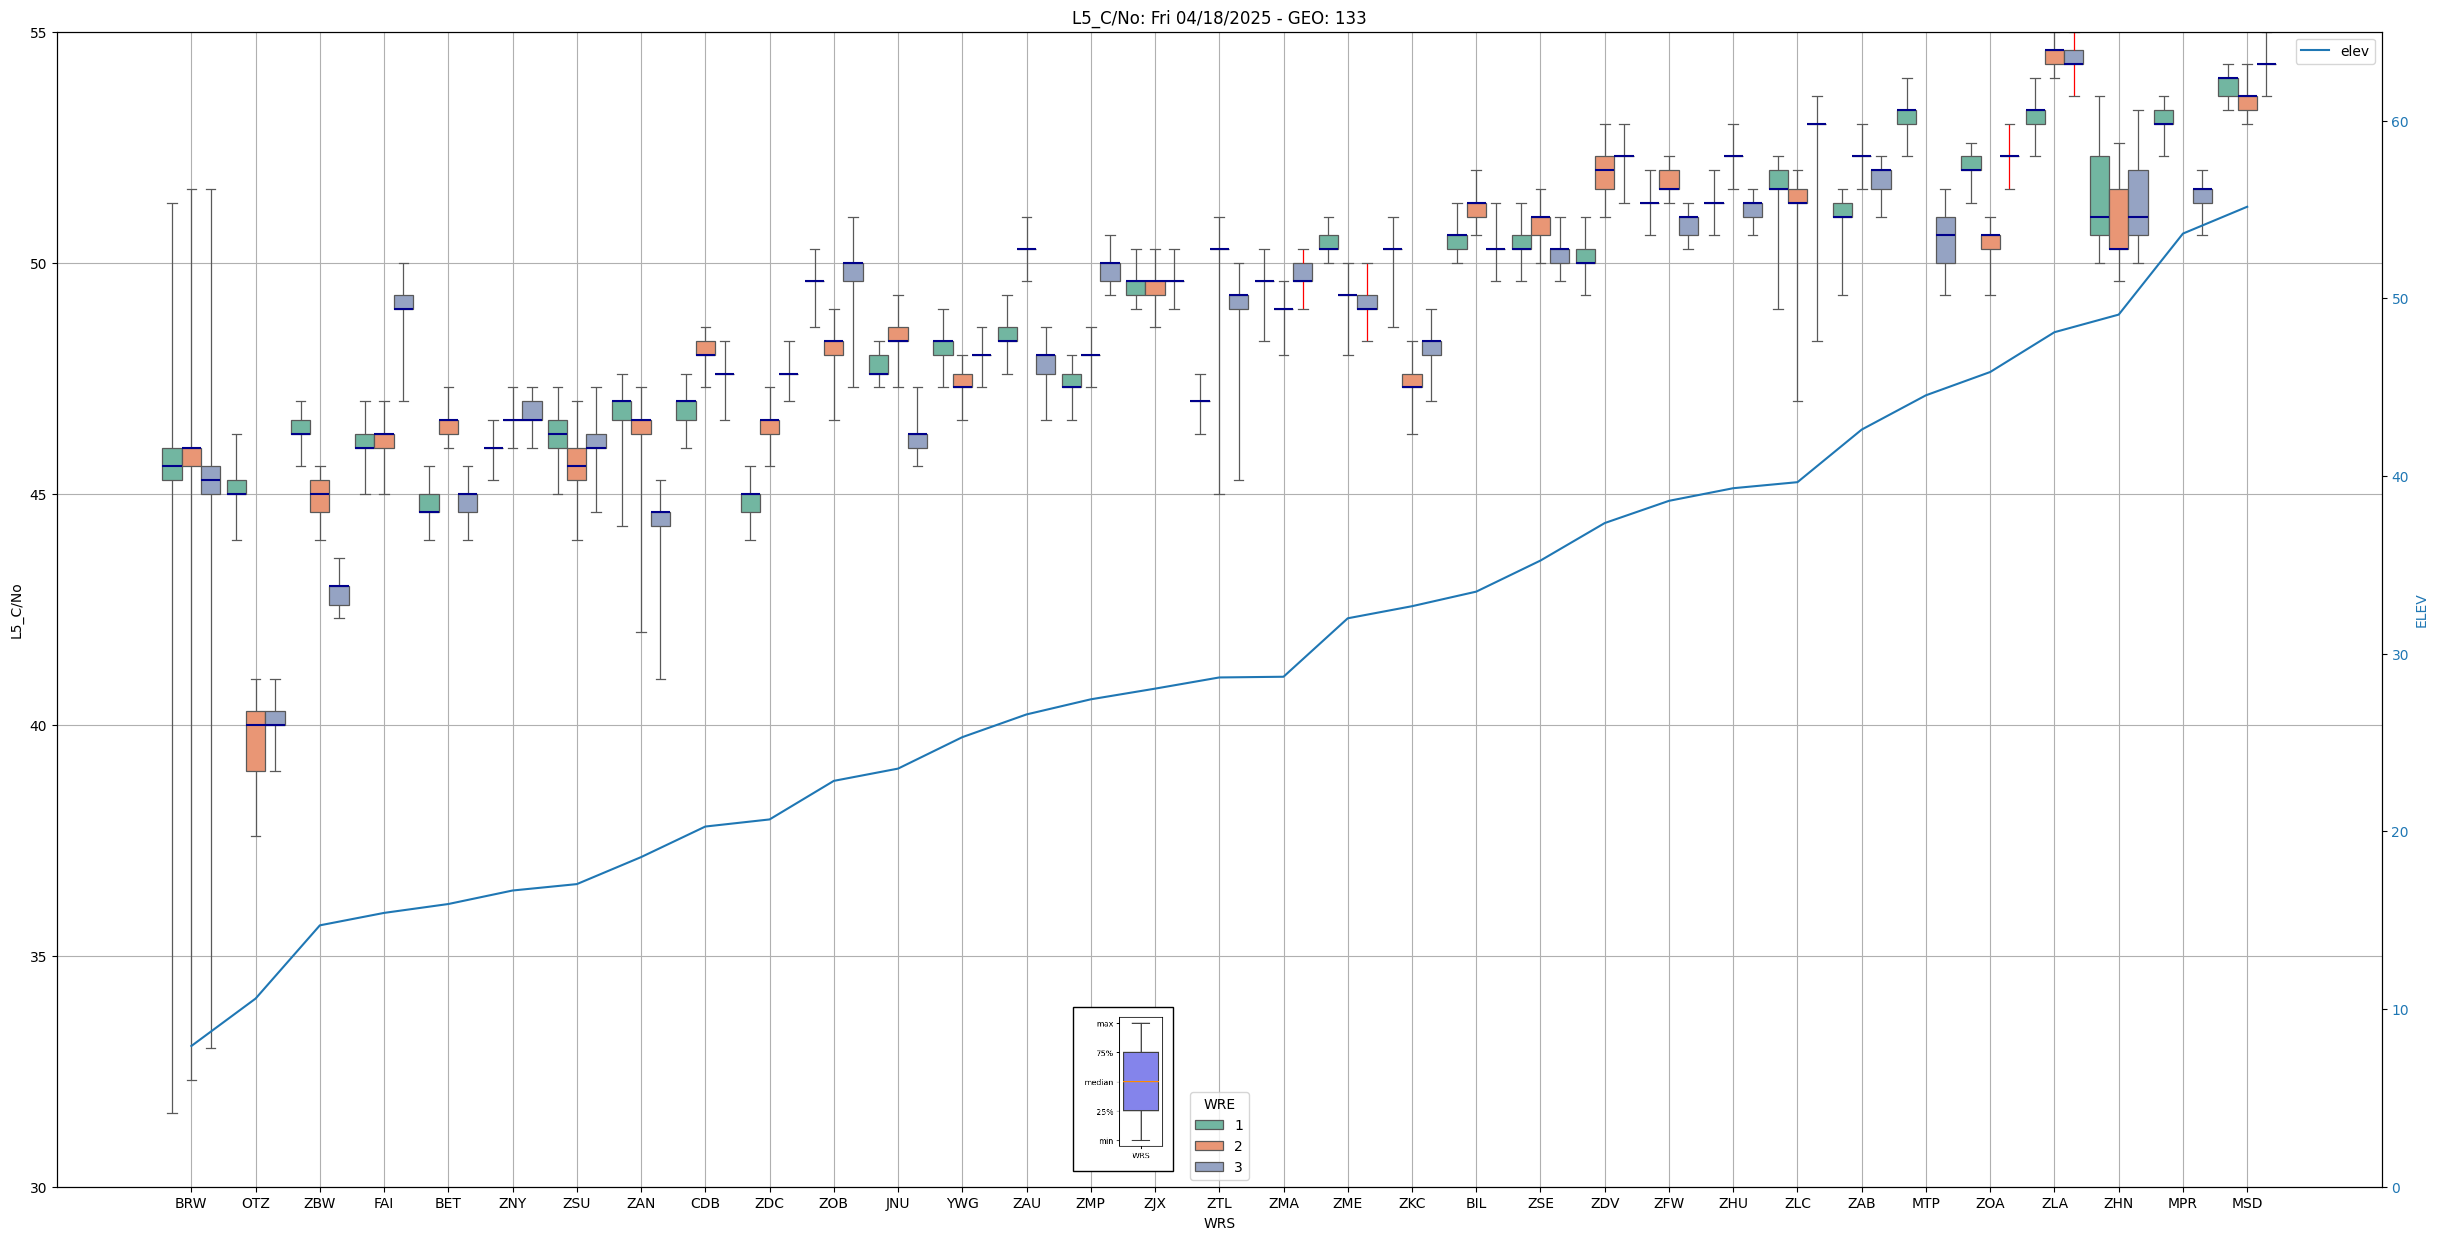
Task: Click the WRS x-axis title
Action: 1218,1223
